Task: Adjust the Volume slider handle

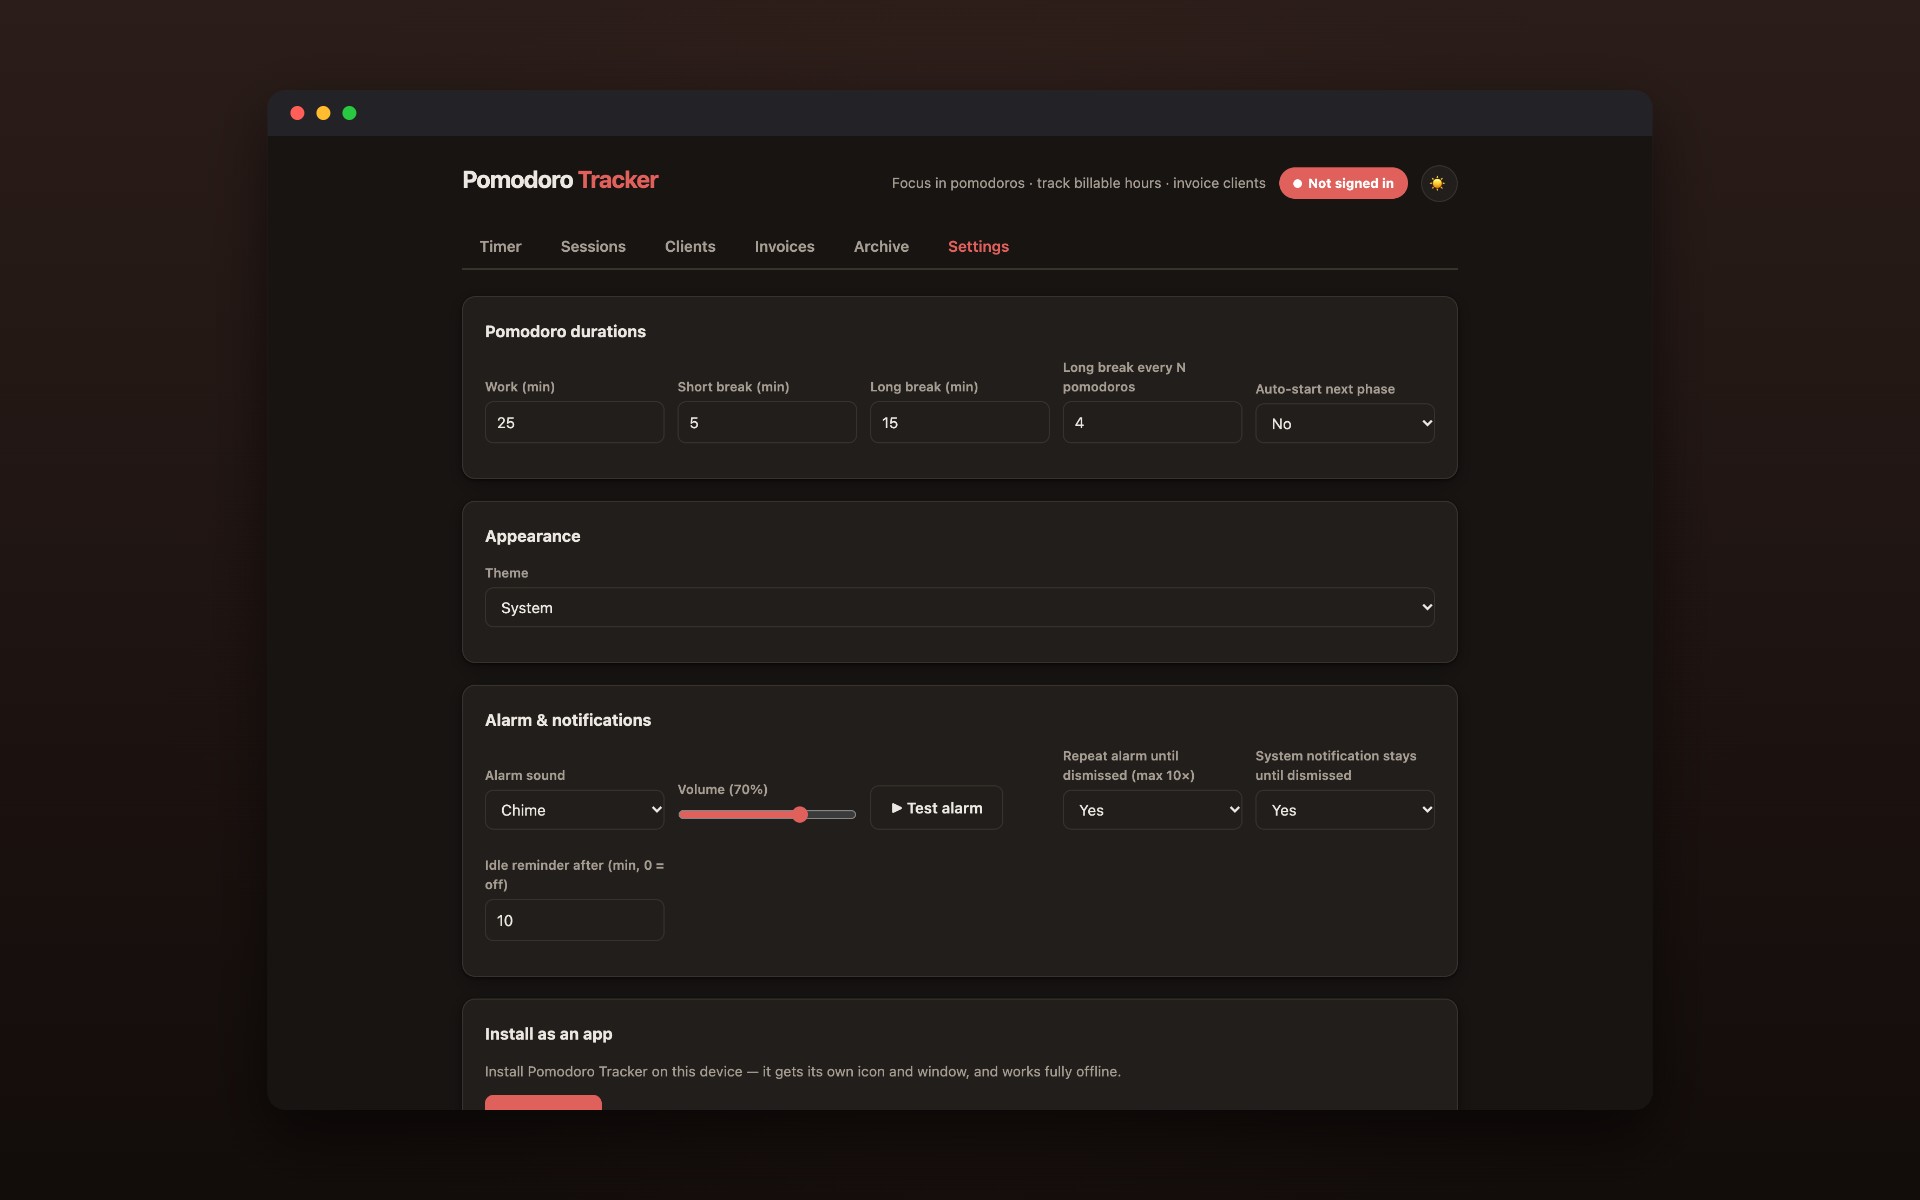Action: pos(800,815)
